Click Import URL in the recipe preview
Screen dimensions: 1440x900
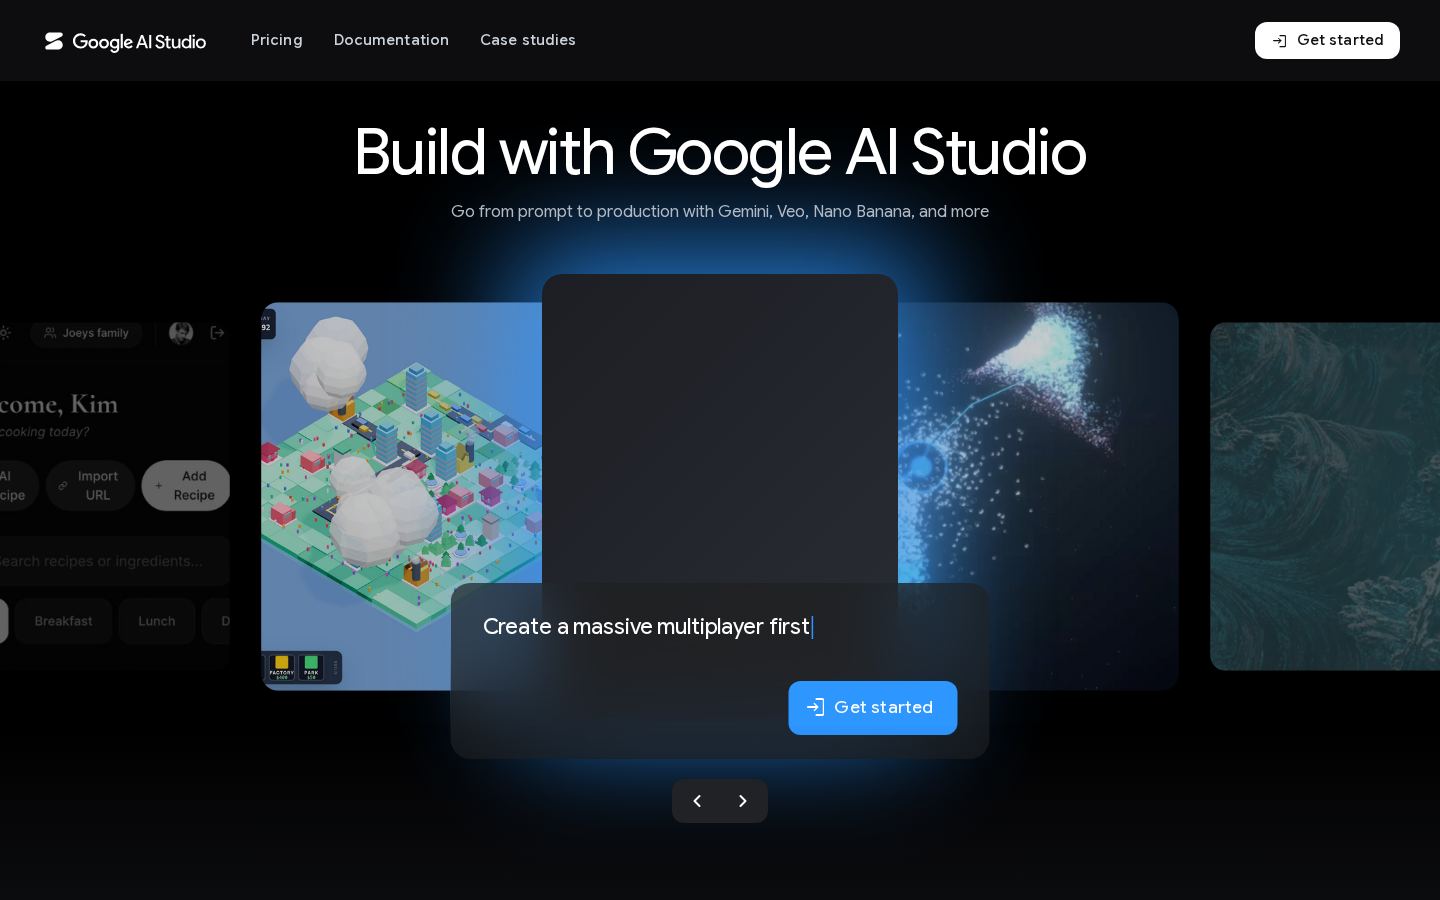pyautogui.click(x=90, y=486)
